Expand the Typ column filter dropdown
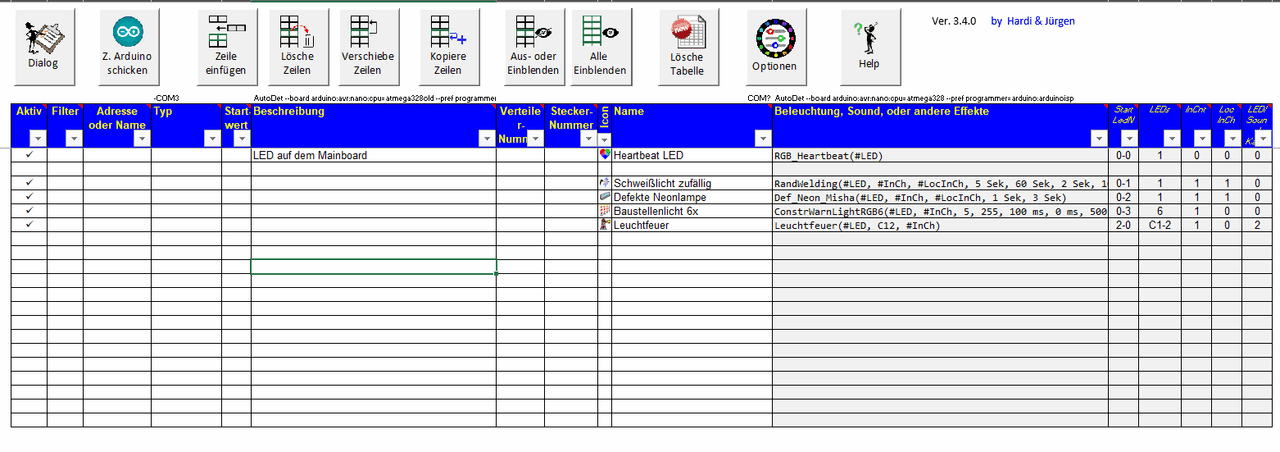 [211, 139]
